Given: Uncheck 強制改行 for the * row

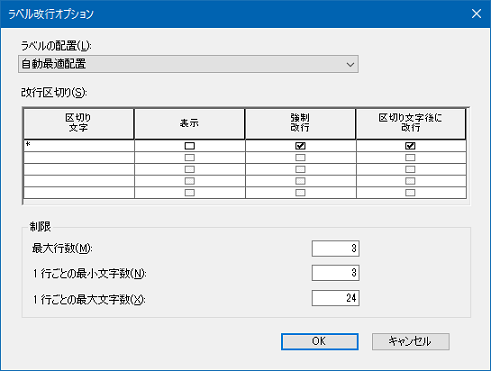Looking at the screenshot, I should pos(300,146).
